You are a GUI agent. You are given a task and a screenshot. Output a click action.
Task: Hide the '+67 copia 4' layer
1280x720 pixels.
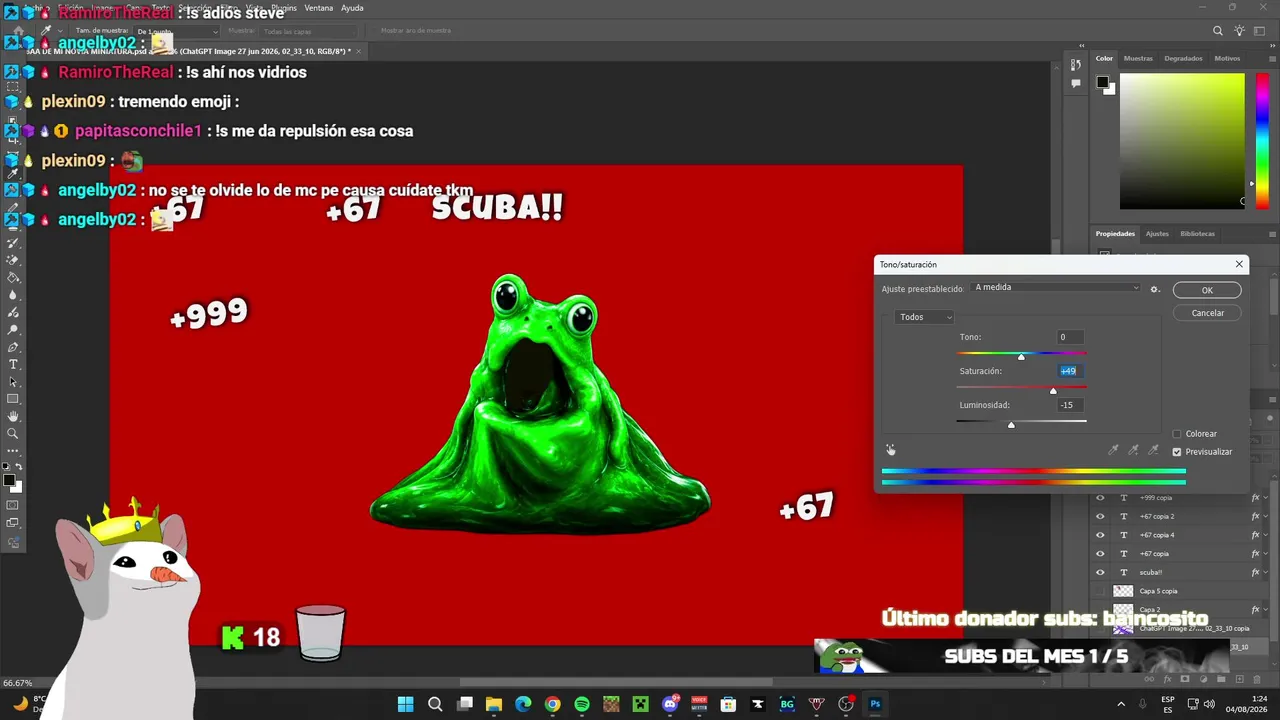click(x=1100, y=535)
